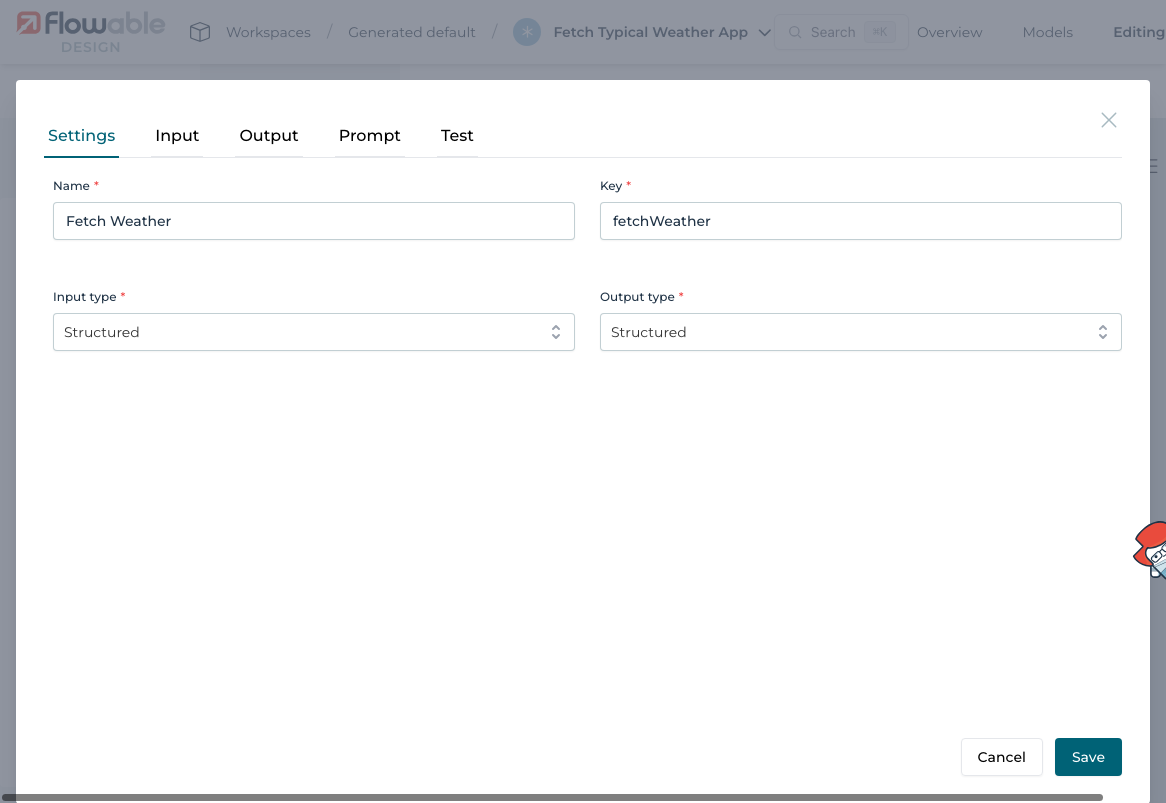1166x803 pixels.
Task: Click the search magnifier icon
Action: coord(795,31)
